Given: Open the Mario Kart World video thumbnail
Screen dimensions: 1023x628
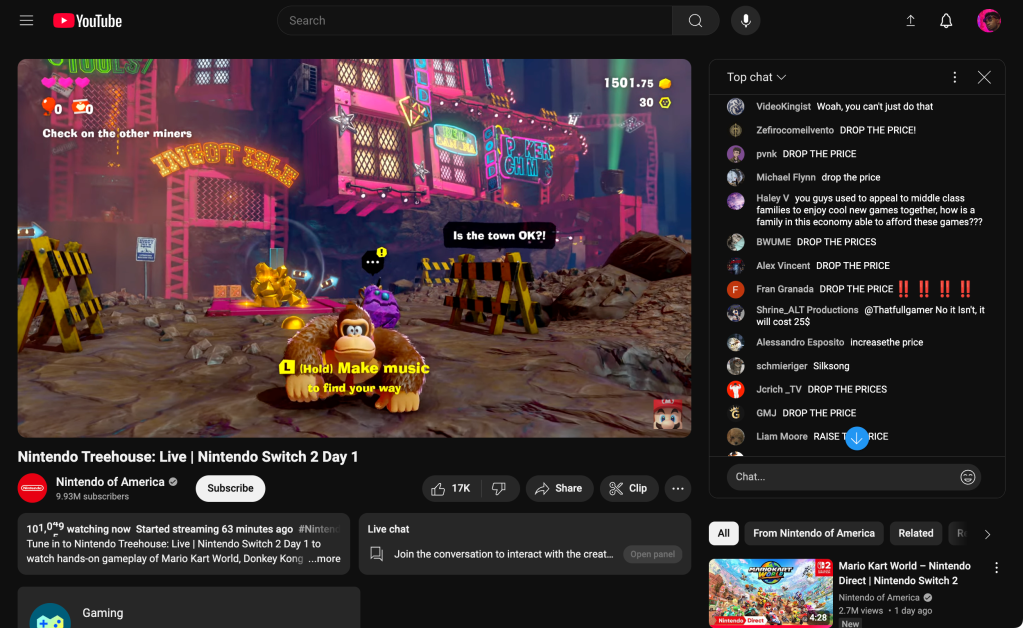Looking at the screenshot, I should [770, 592].
